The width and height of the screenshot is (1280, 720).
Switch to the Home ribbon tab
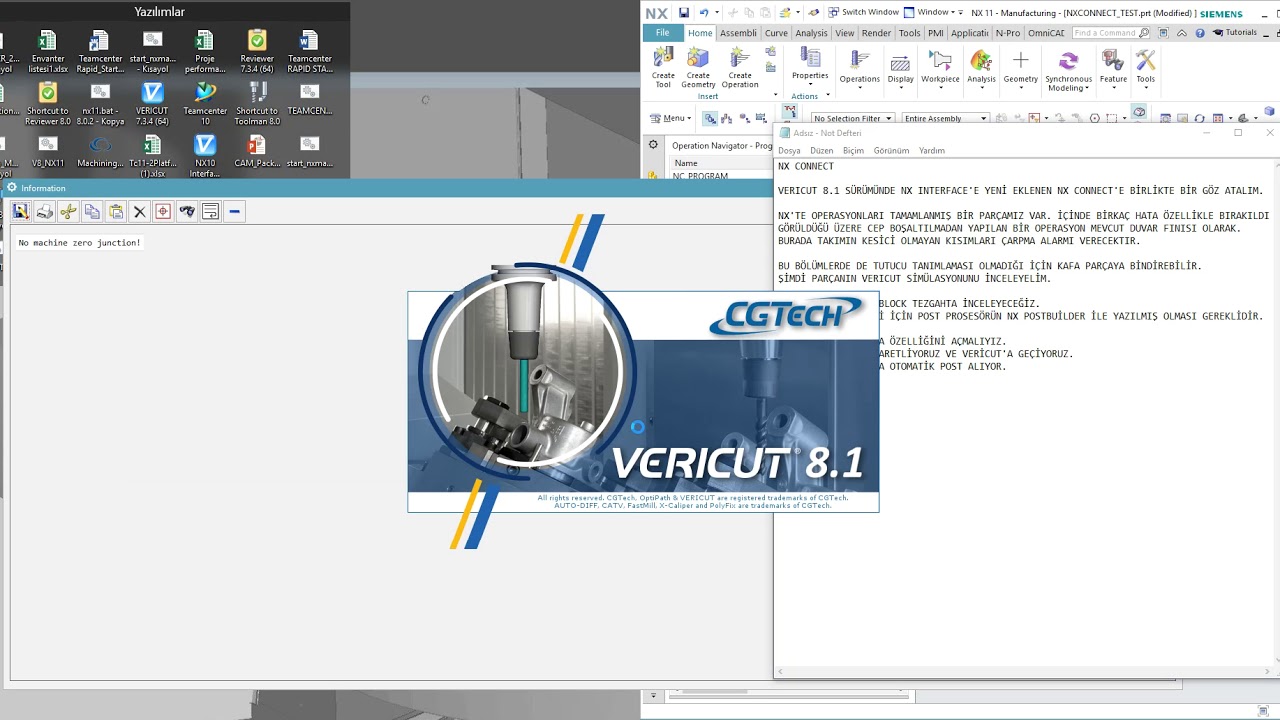pos(700,33)
